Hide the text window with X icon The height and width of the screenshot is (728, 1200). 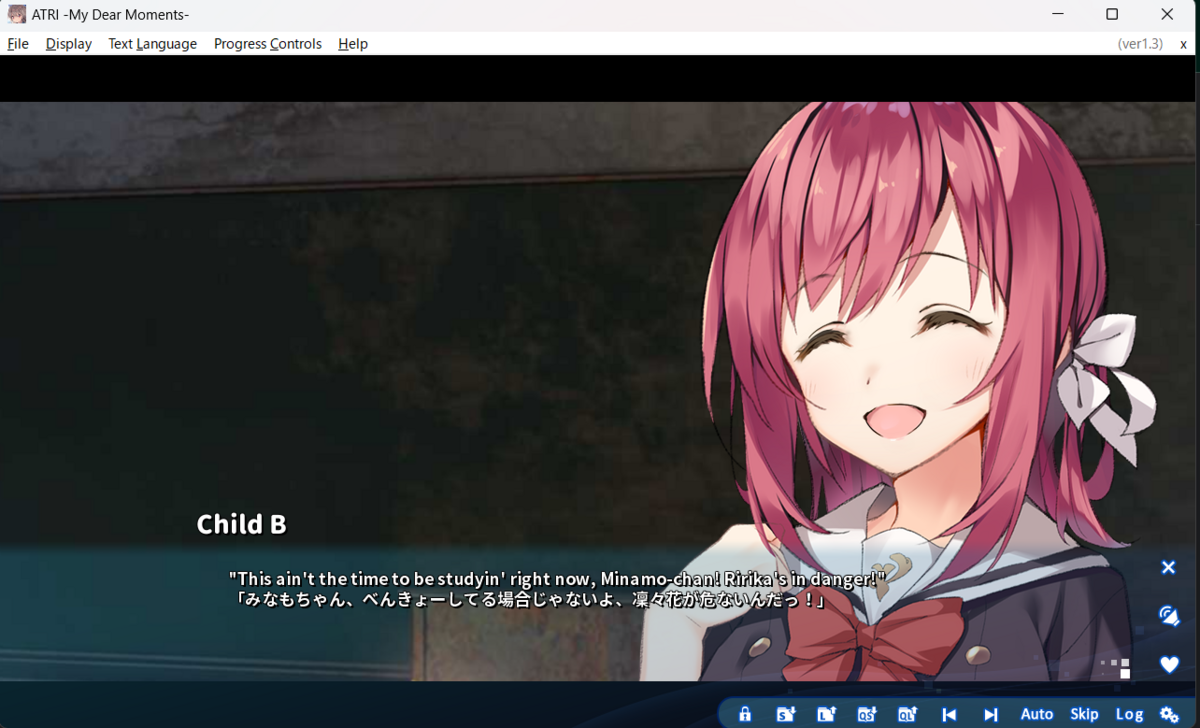pyautogui.click(x=1168, y=567)
